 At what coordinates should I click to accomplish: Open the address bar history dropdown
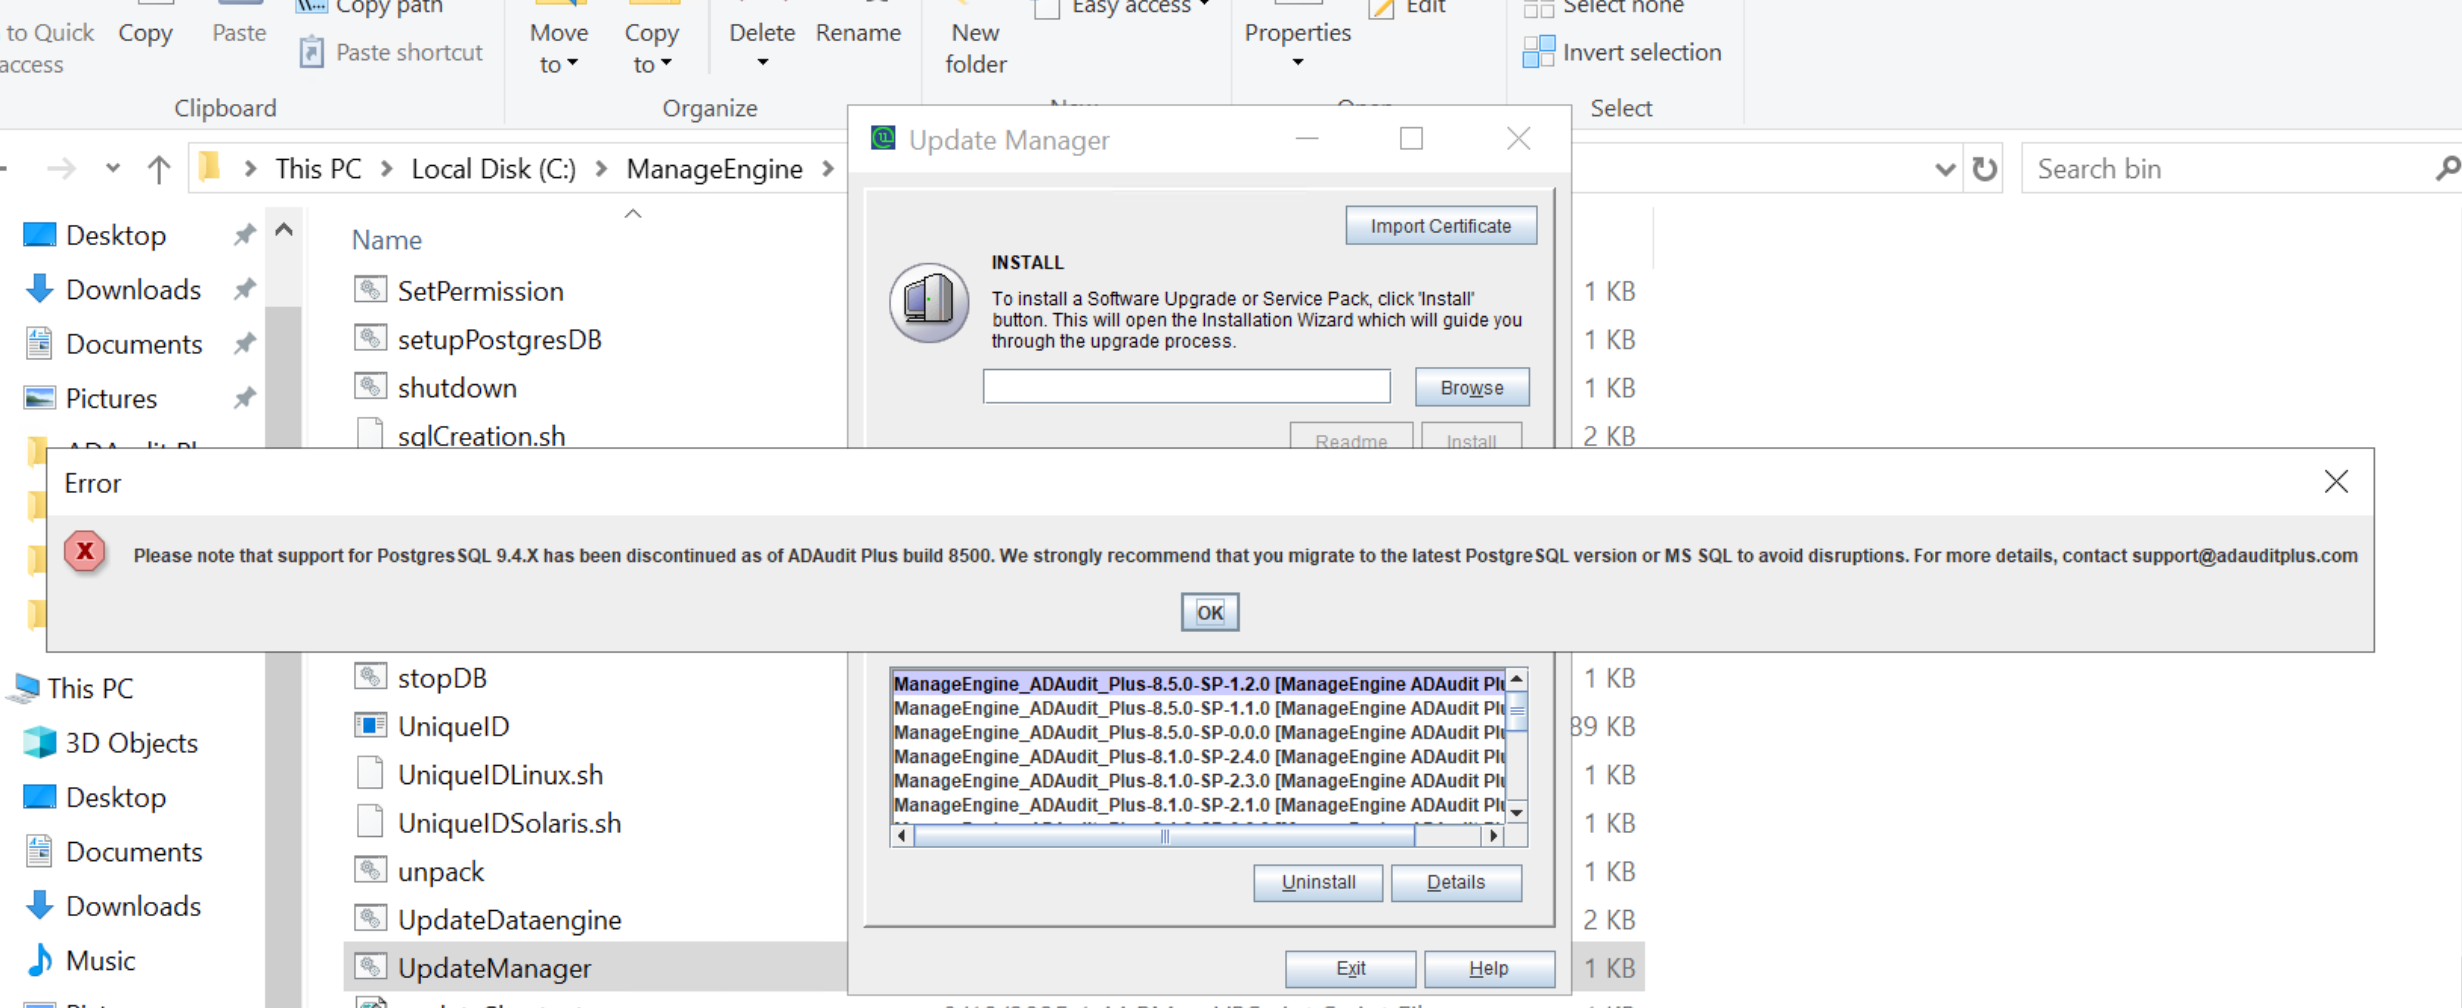(1944, 169)
